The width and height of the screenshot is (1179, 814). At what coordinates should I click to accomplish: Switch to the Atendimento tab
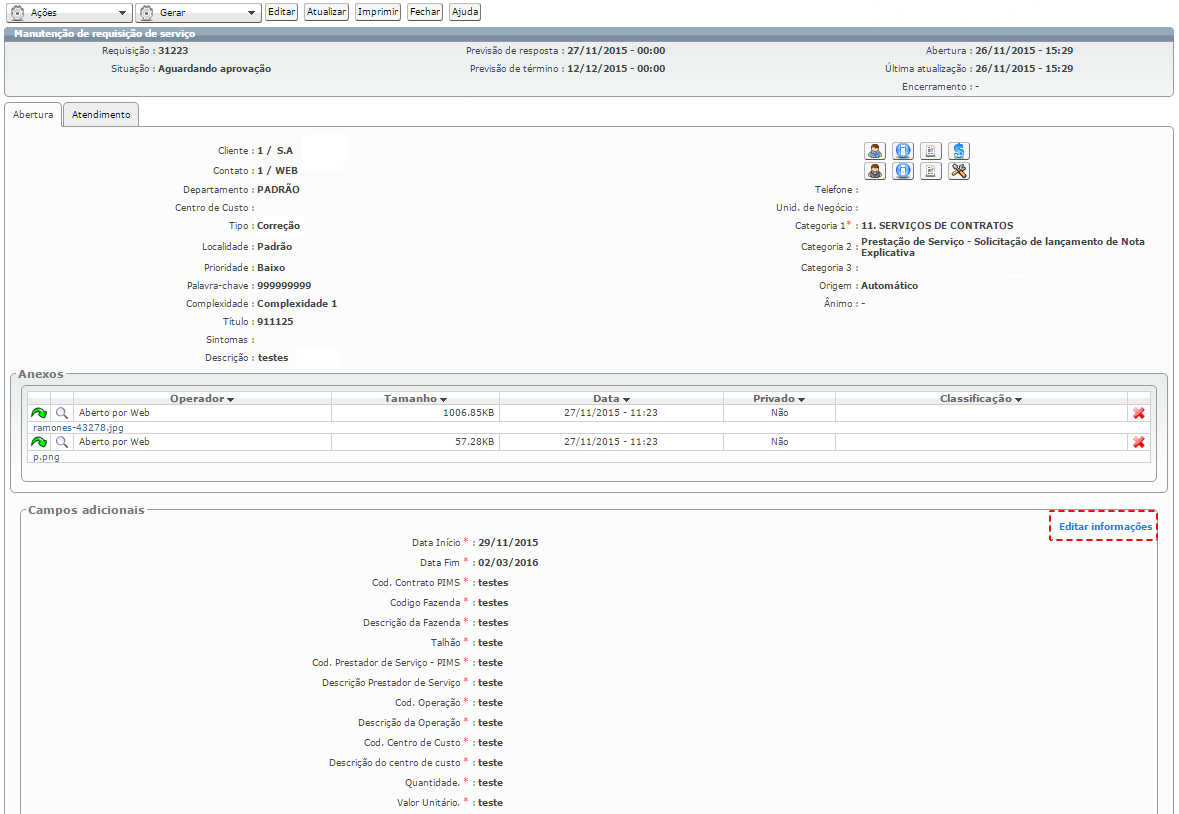[101, 115]
